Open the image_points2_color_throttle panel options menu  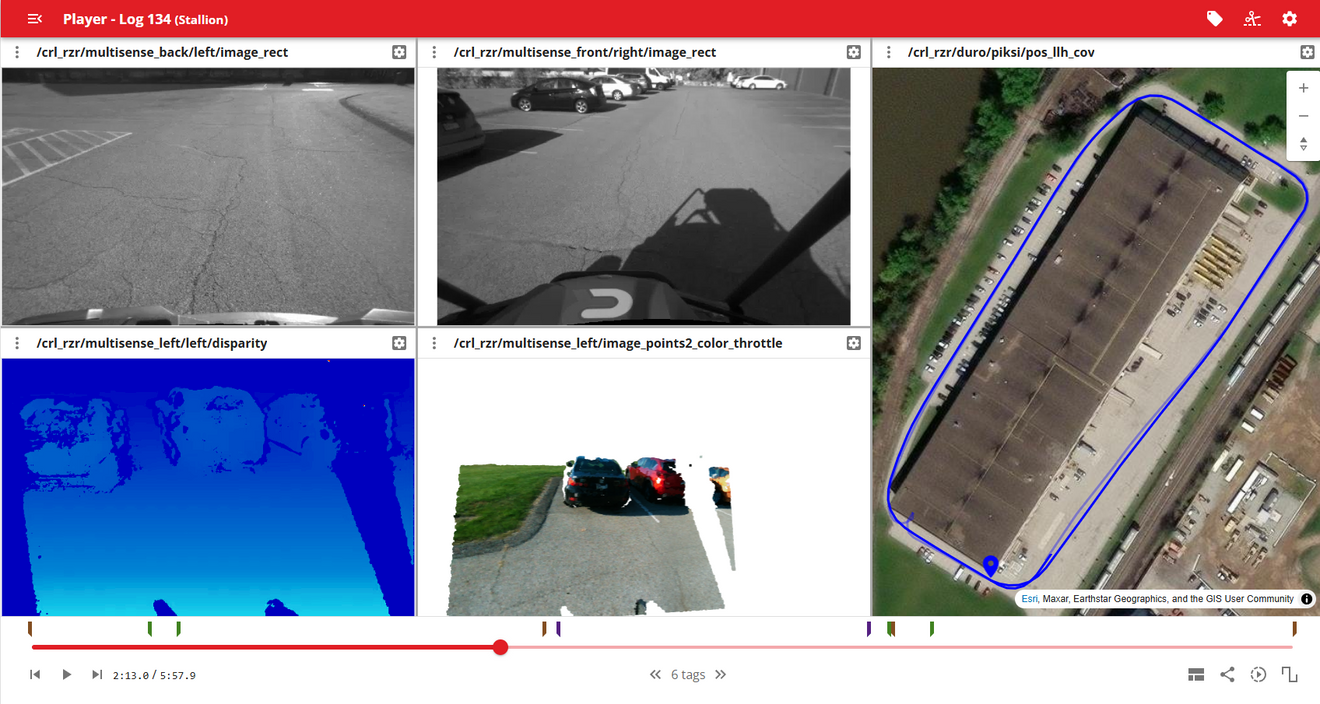(434, 343)
